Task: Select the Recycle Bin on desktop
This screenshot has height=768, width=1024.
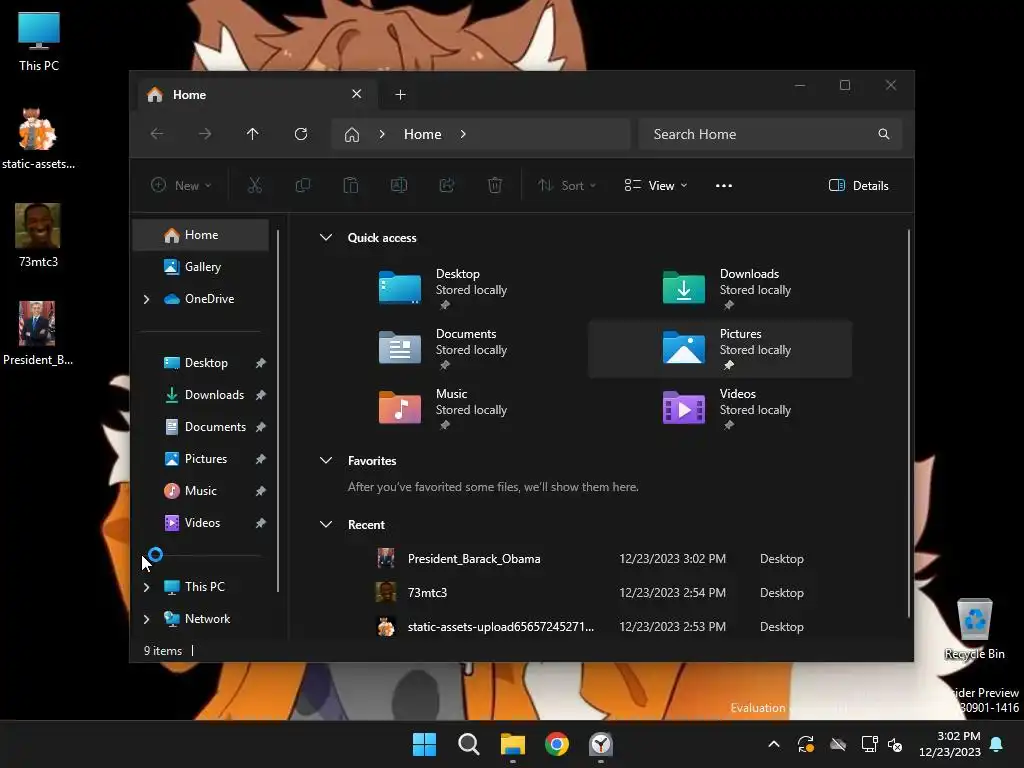Action: point(974,629)
